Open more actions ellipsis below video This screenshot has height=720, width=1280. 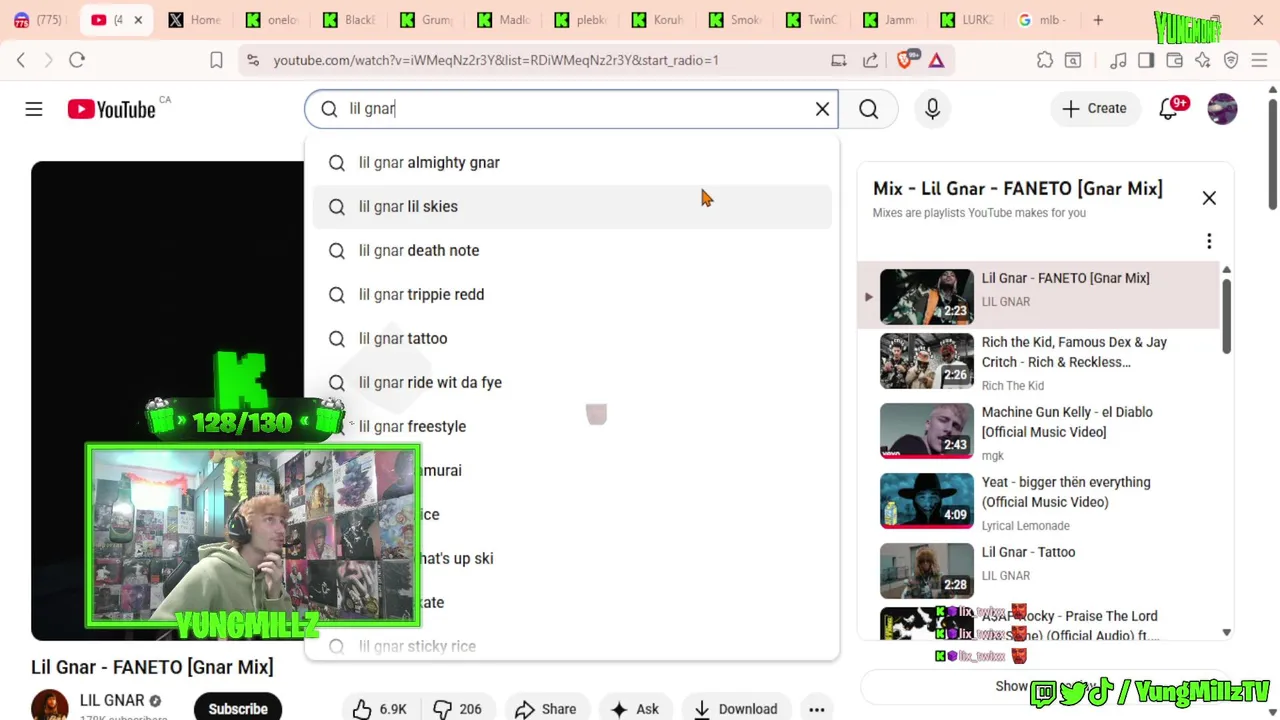(817, 709)
